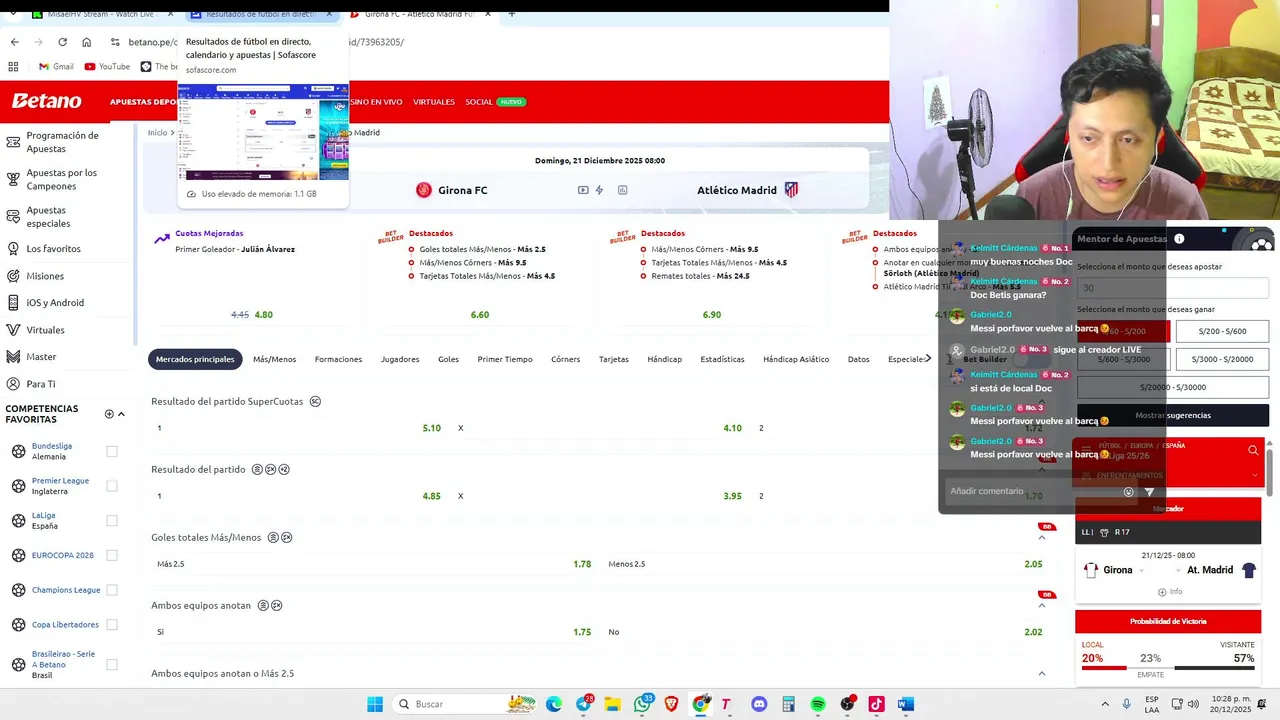
Task: Click browser reload button
Action: [x=62, y=42]
